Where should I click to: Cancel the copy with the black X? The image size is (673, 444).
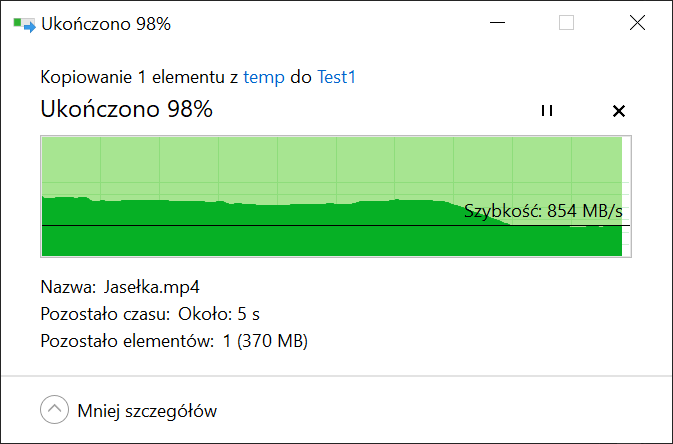[619, 111]
